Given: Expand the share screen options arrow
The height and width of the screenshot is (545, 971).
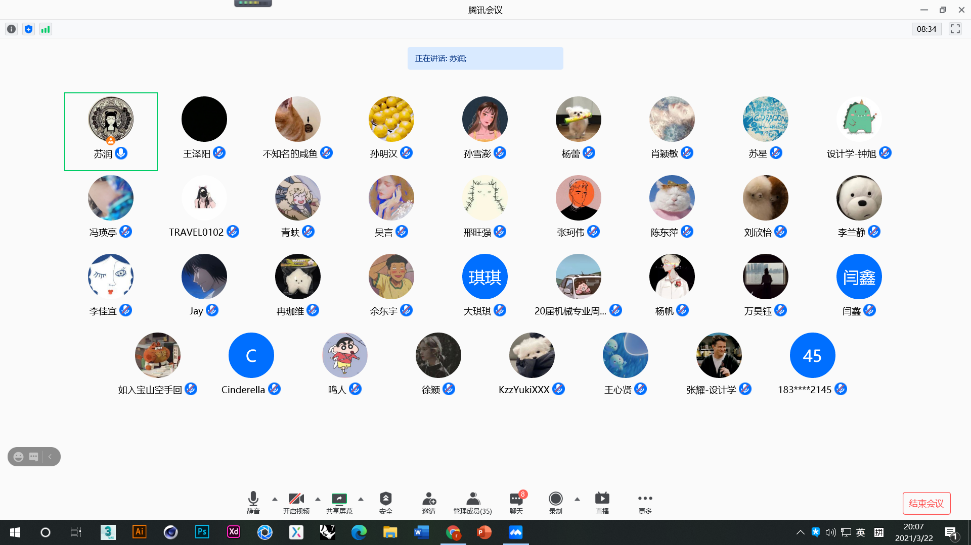Looking at the screenshot, I should [x=360, y=498].
